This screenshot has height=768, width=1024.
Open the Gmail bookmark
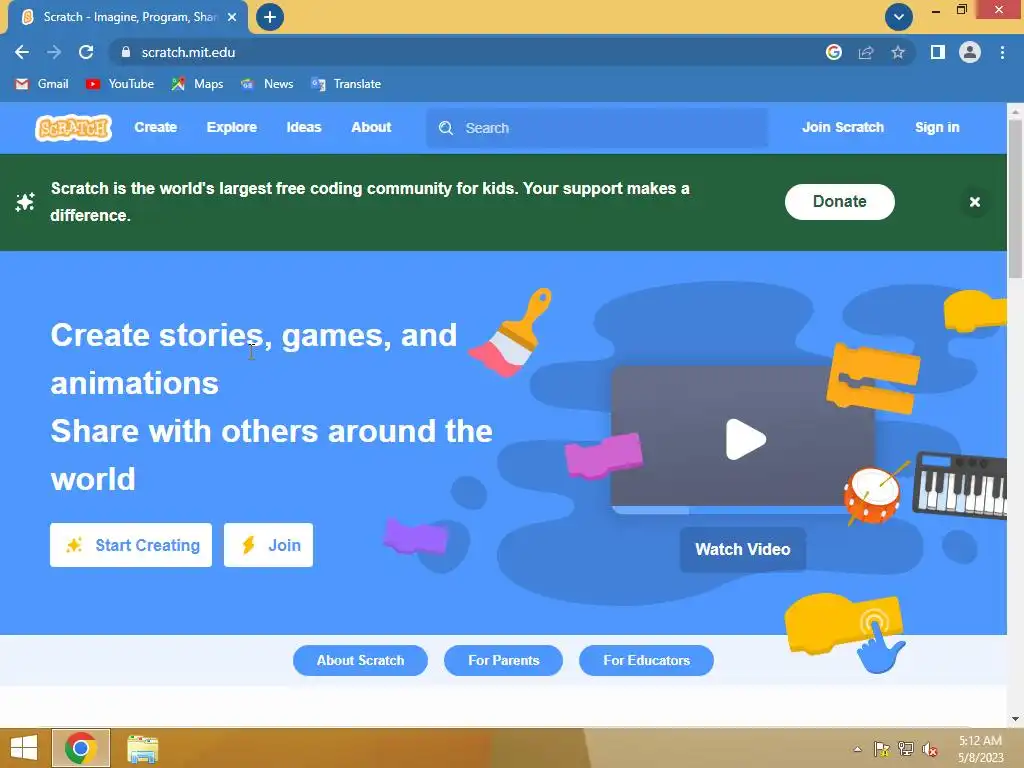42,84
